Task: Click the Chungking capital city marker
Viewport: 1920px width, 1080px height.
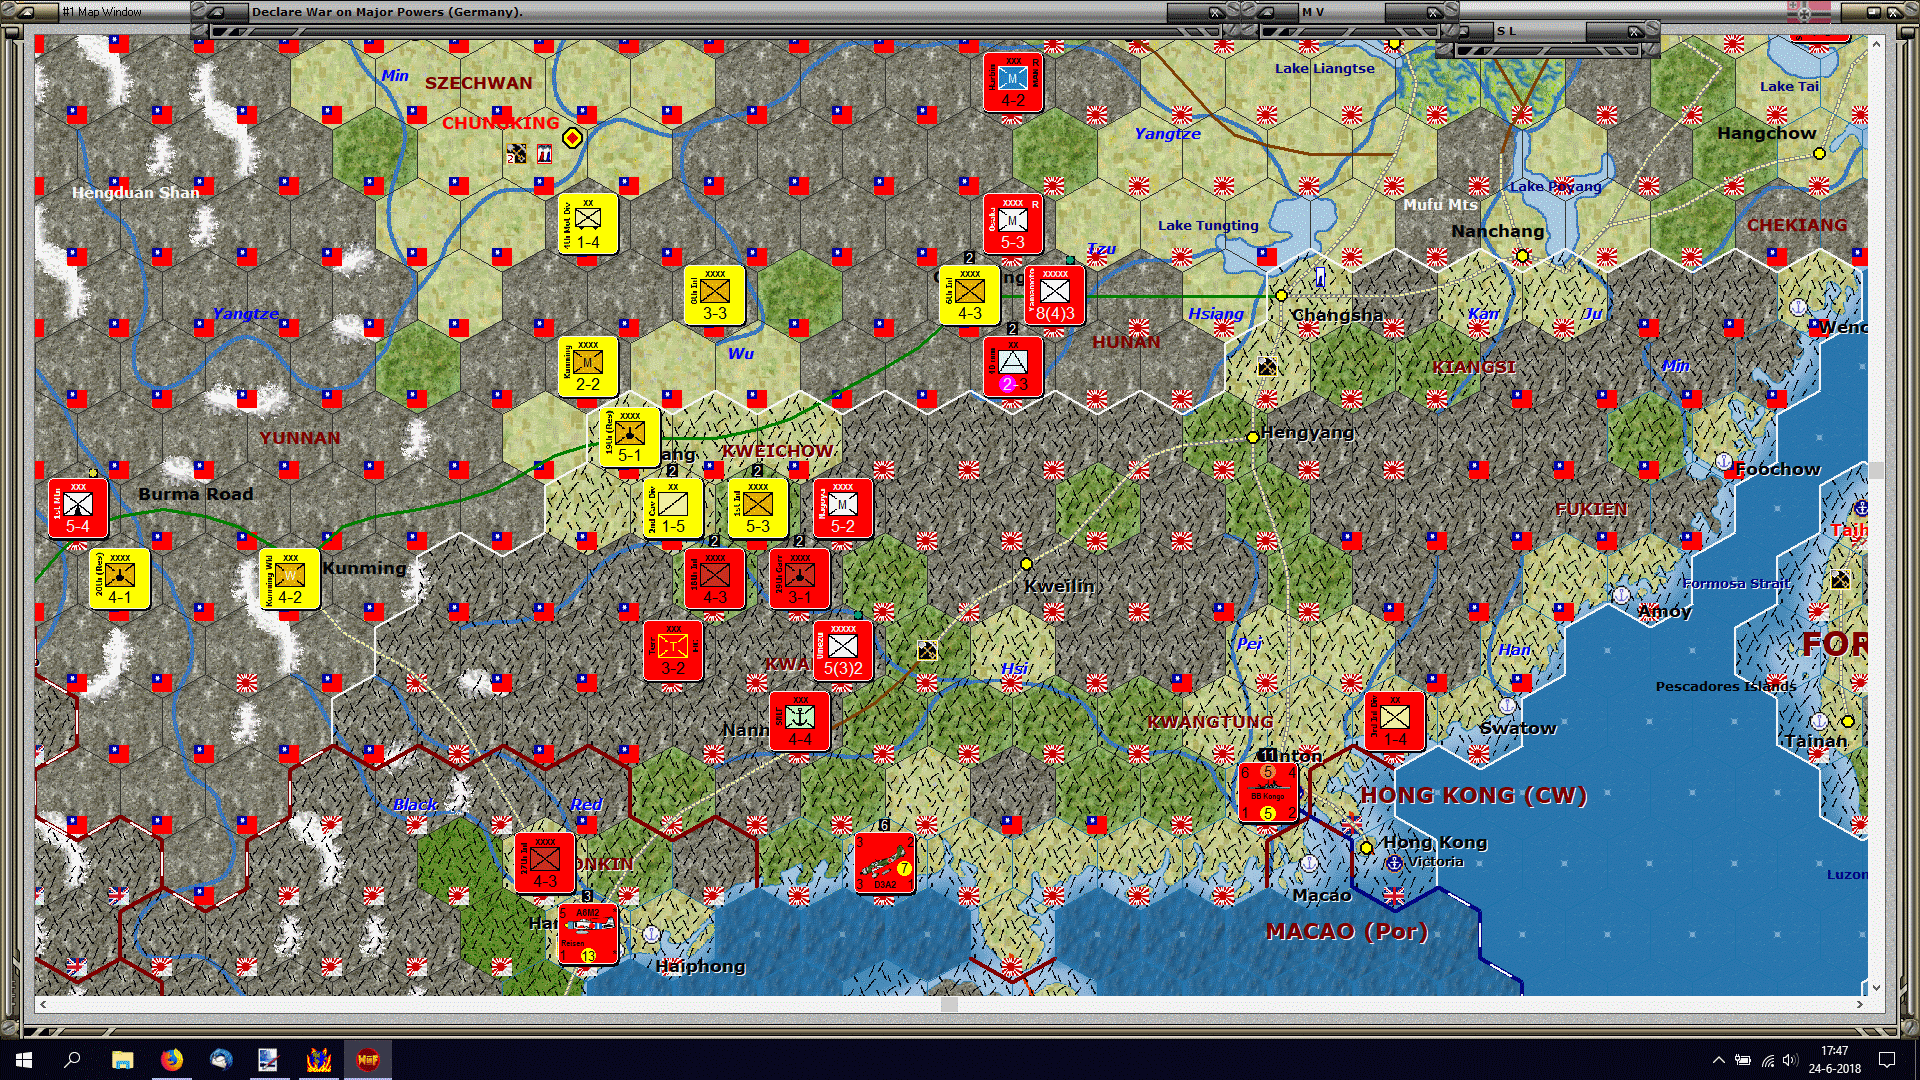Action: [572, 138]
